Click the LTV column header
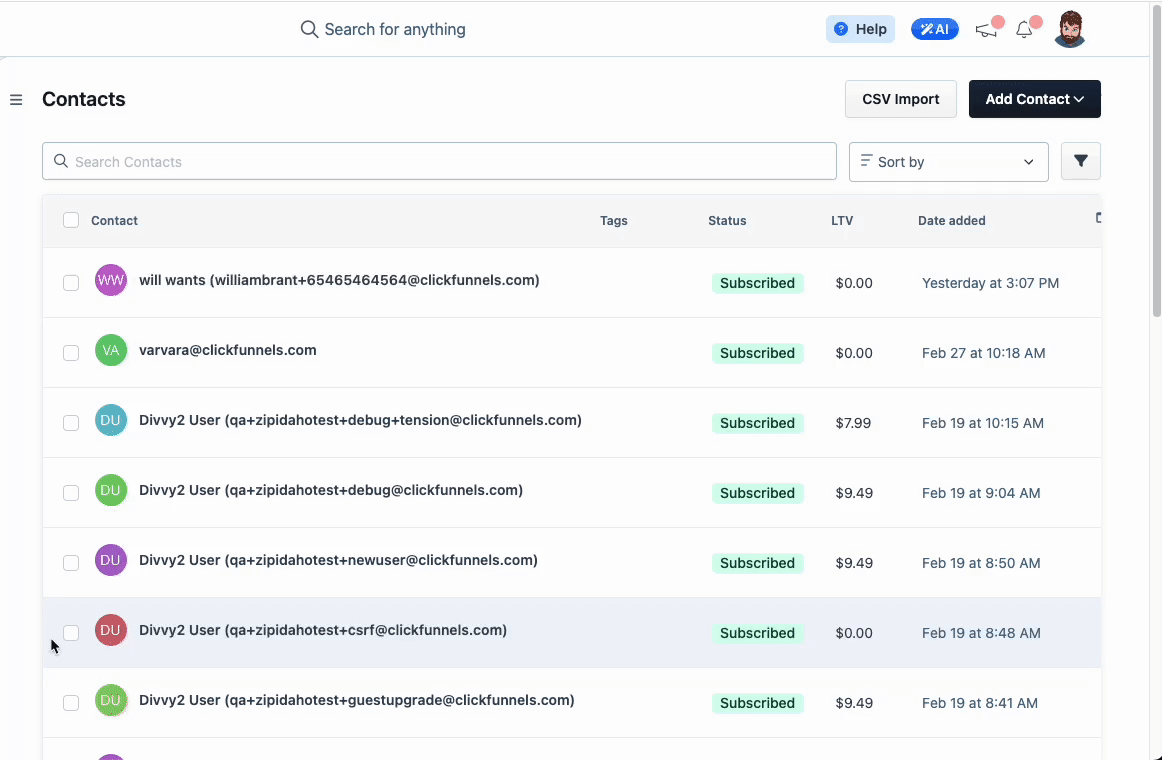The width and height of the screenshot is (1162, 760). tap(842, 221)
